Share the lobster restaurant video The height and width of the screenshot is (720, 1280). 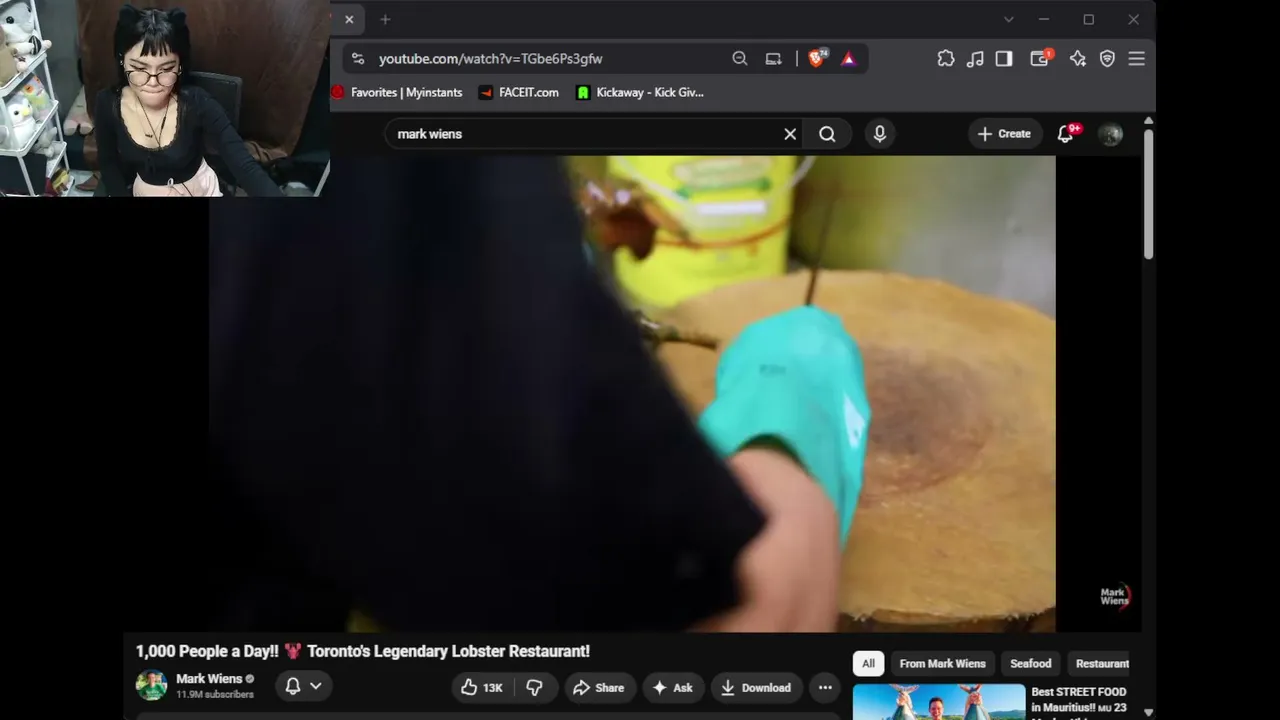(598, 687)
